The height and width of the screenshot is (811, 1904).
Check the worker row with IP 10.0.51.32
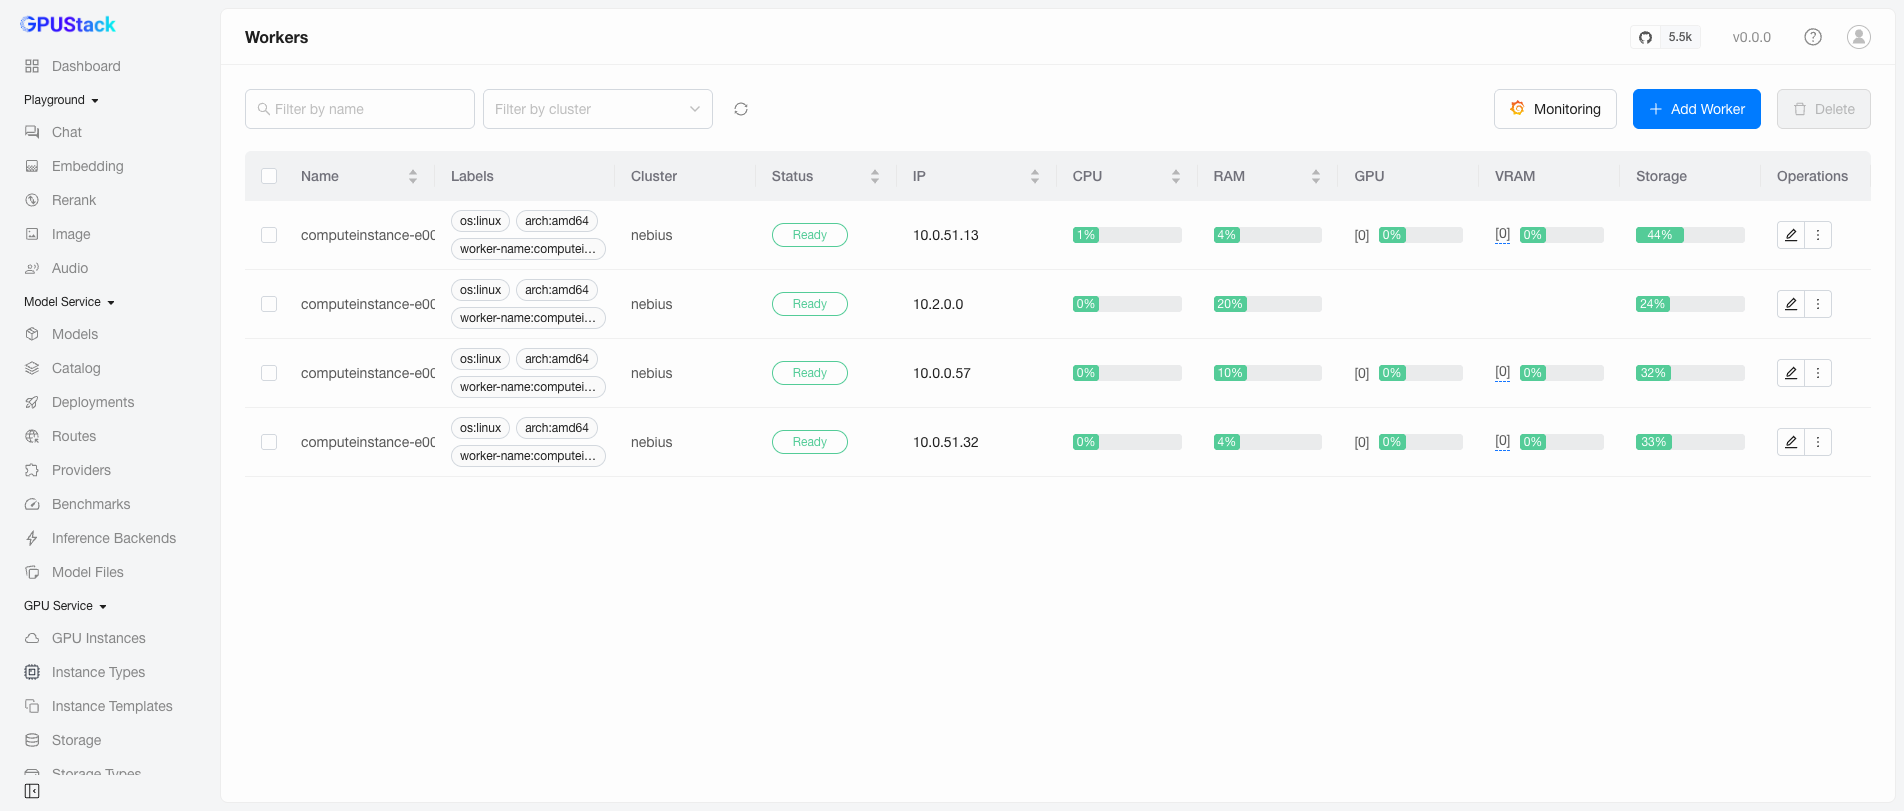tap(269, 442)
